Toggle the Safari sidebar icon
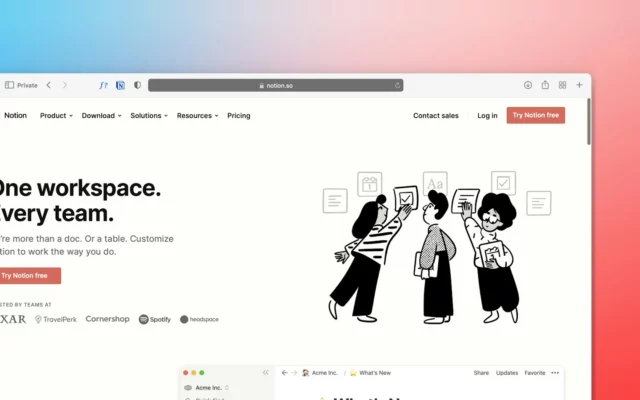Image resolution: width=640 pixels, height=400 pixels. click(x=9, y=85)
